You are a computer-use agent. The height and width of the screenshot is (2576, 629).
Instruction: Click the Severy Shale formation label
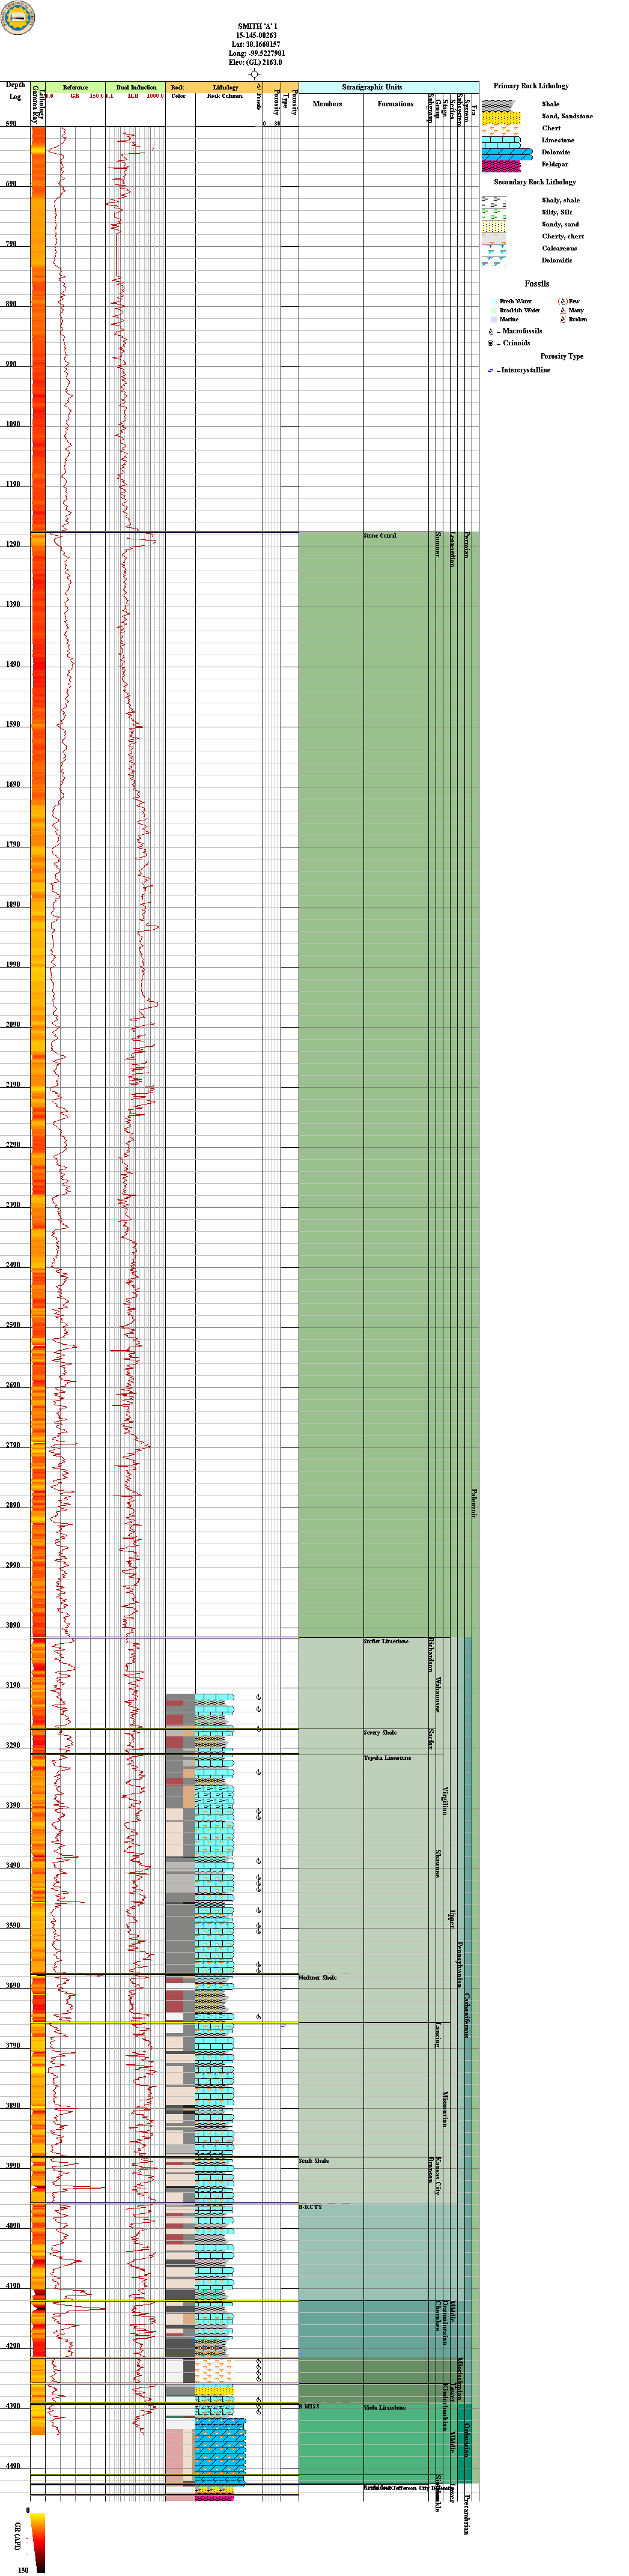(380, 1733)
